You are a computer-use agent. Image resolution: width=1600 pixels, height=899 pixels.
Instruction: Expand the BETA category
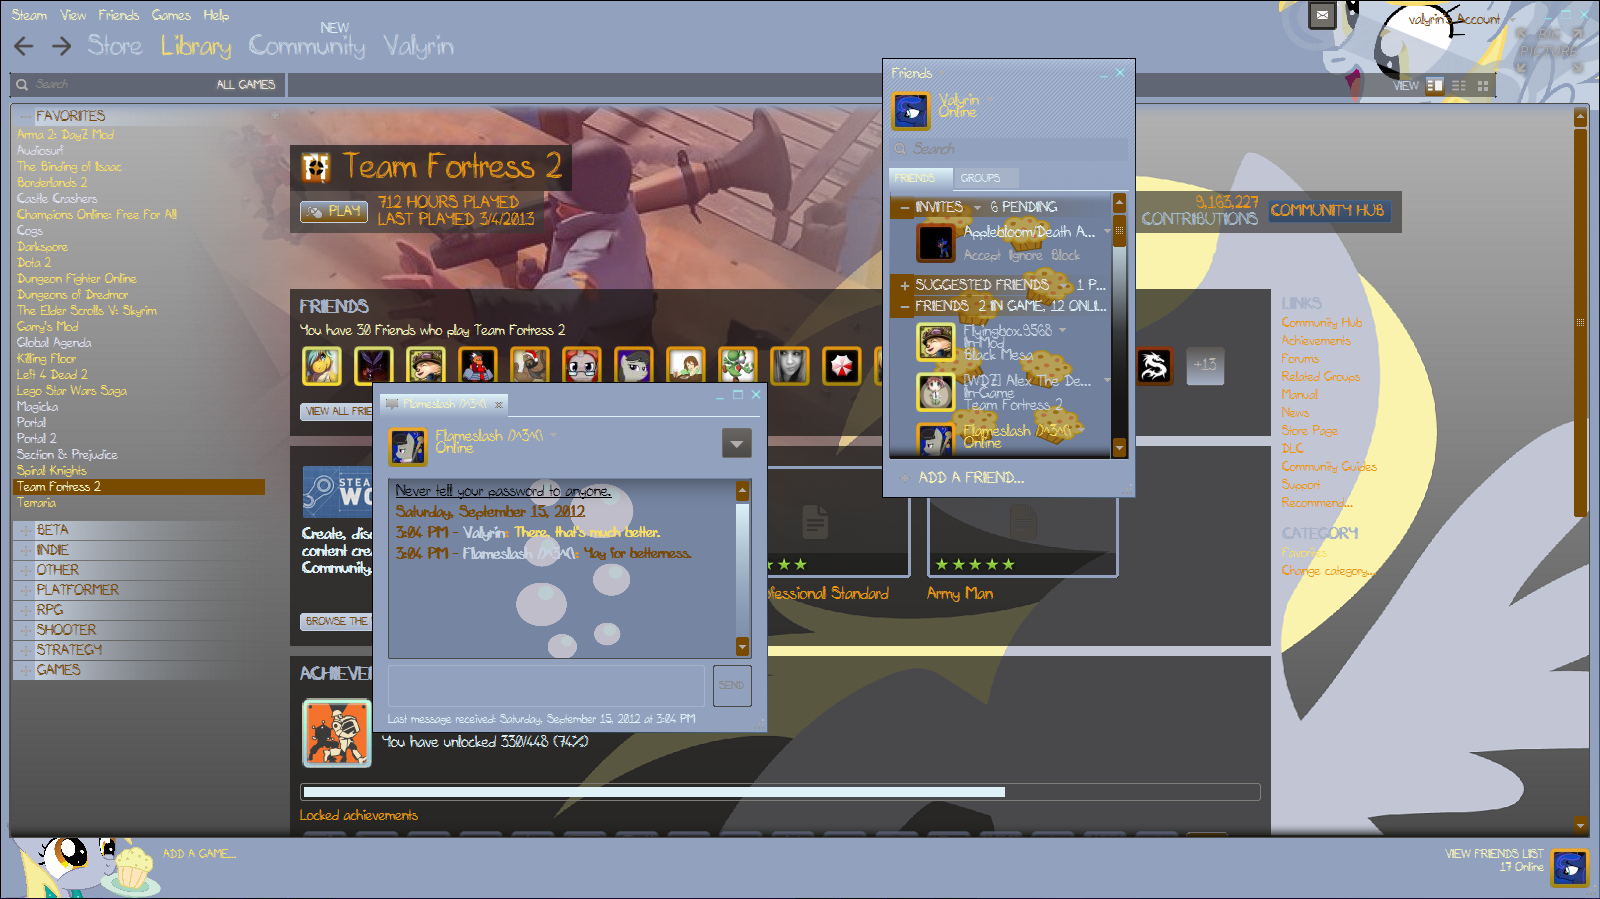[26, 530]
